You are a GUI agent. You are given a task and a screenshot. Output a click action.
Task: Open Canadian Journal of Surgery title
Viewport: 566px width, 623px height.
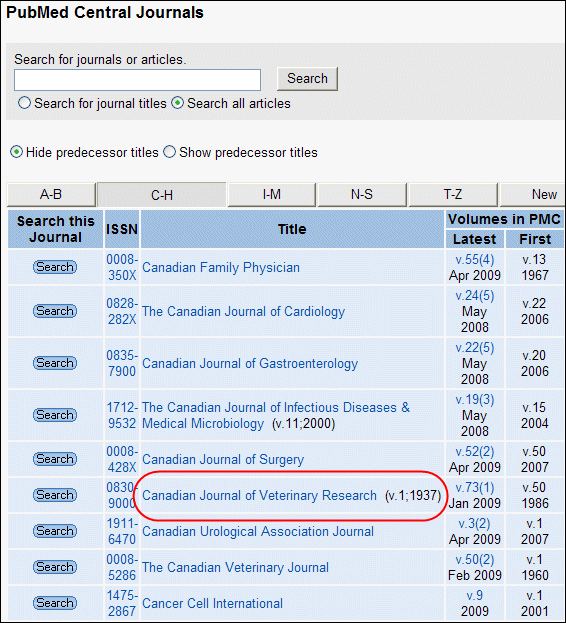[x=223, y=460]
